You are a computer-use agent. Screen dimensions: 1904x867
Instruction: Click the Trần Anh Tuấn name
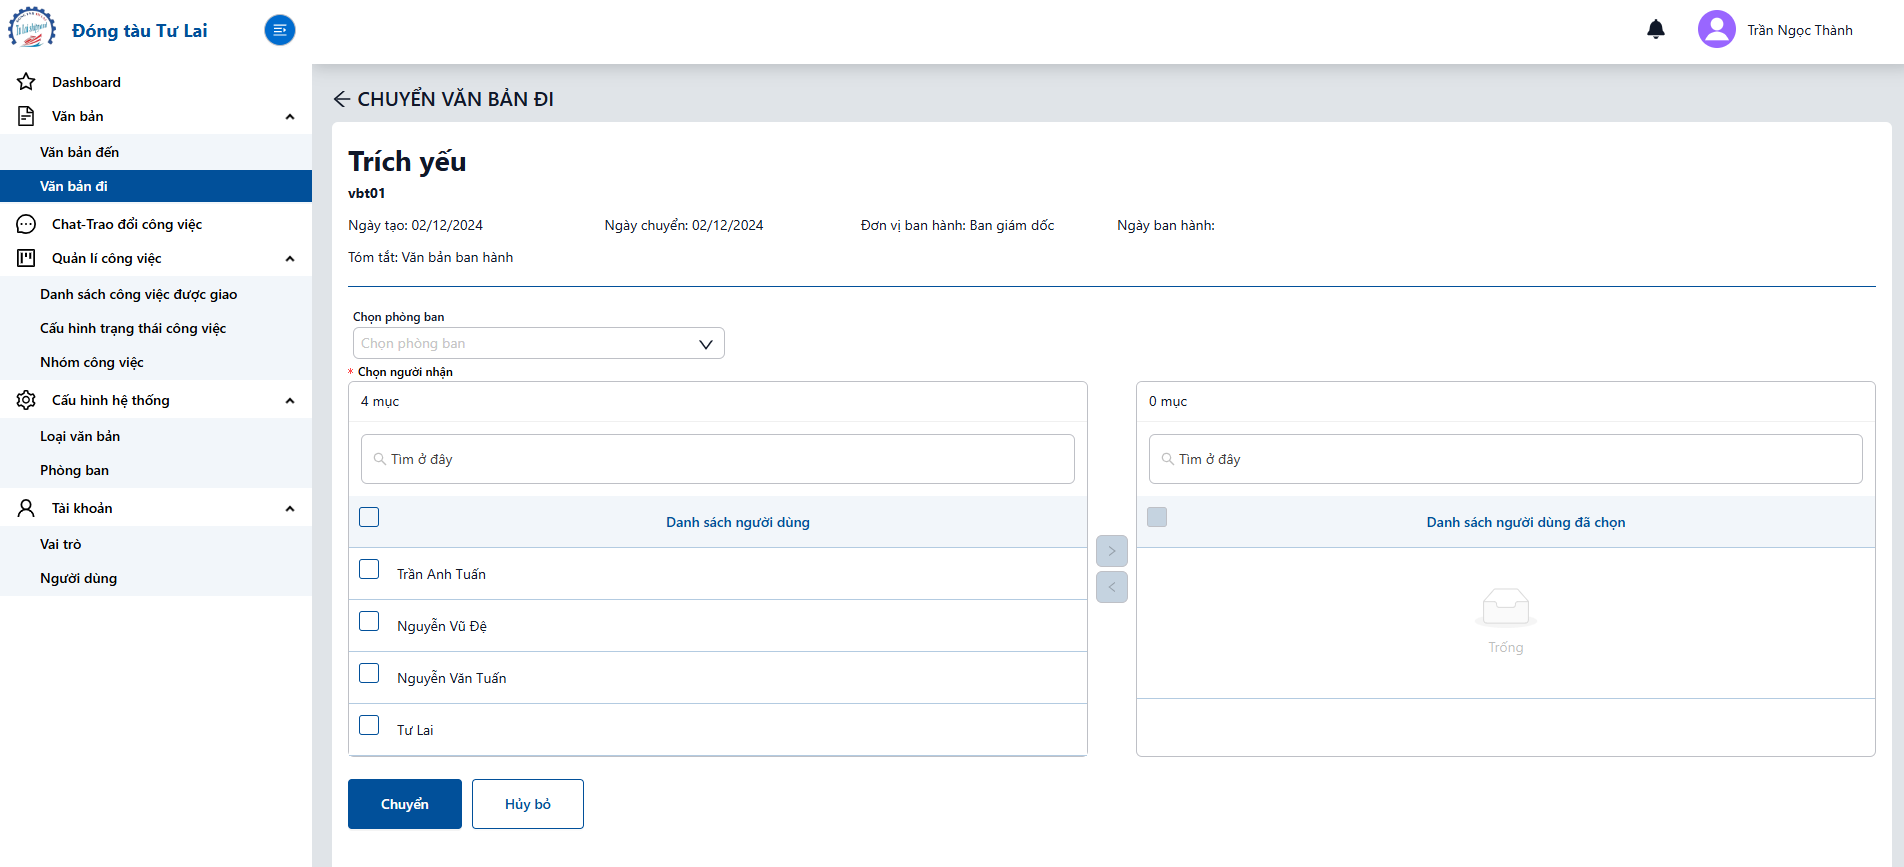(441, 574)
